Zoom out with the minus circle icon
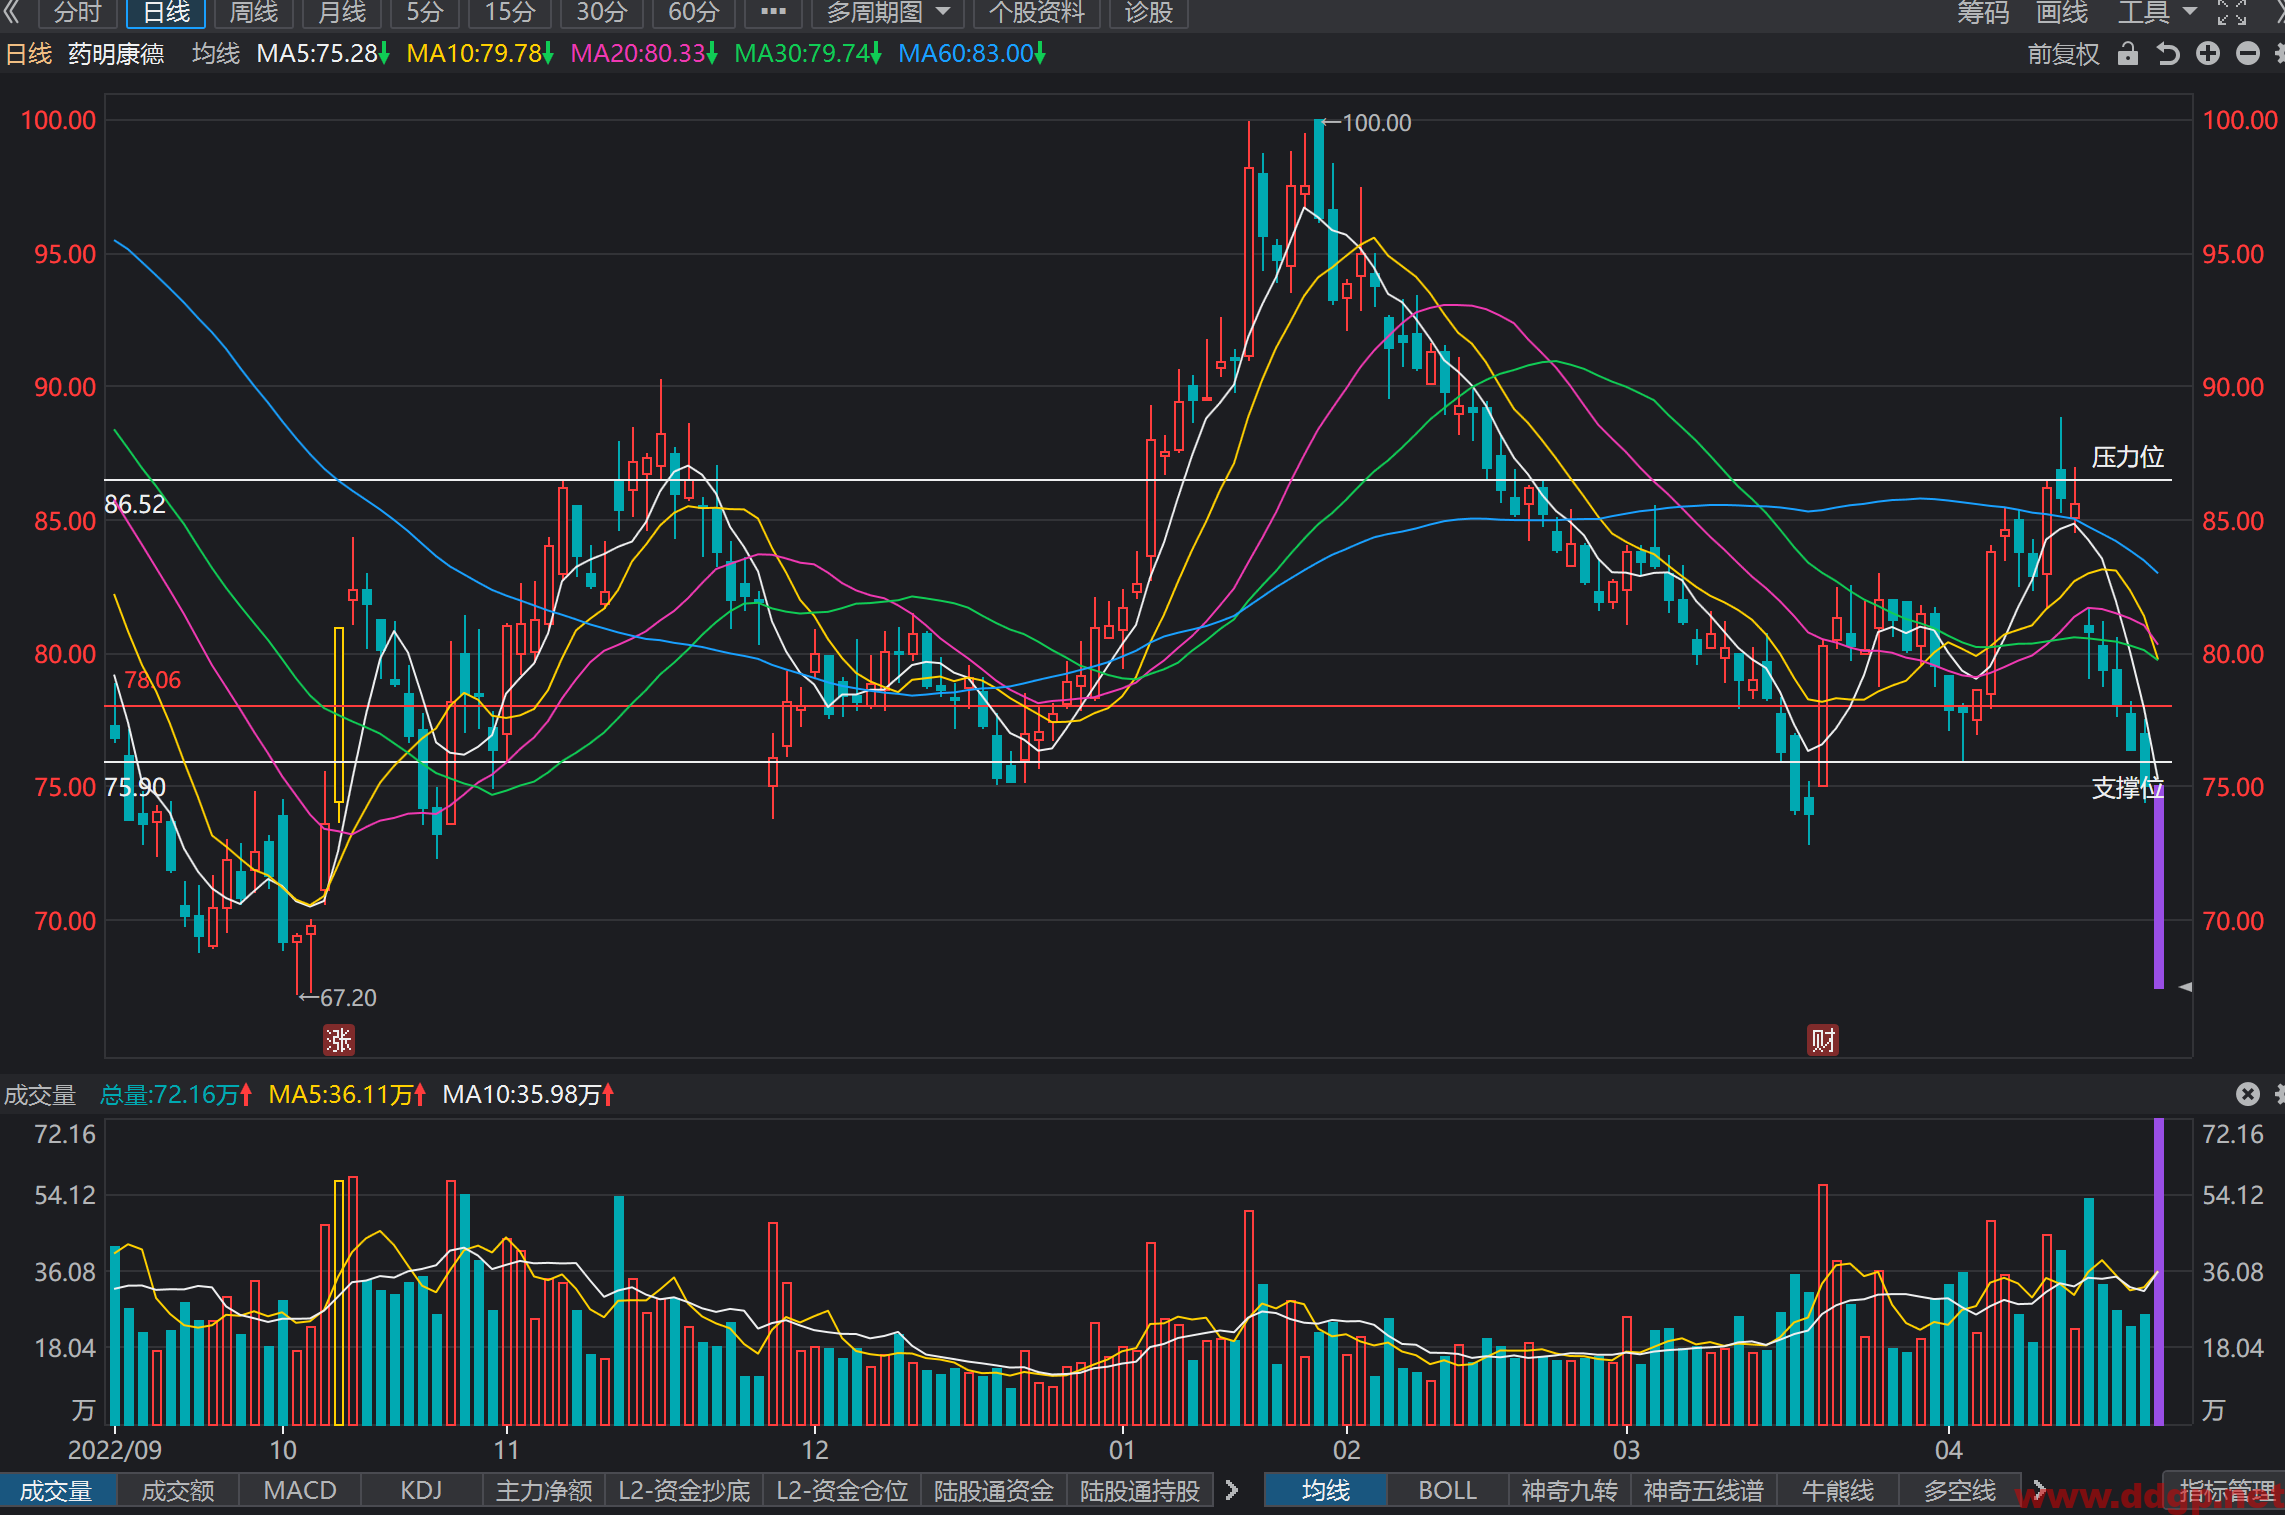Viewport: 2285px width, 1515px height. [2248, 54]
